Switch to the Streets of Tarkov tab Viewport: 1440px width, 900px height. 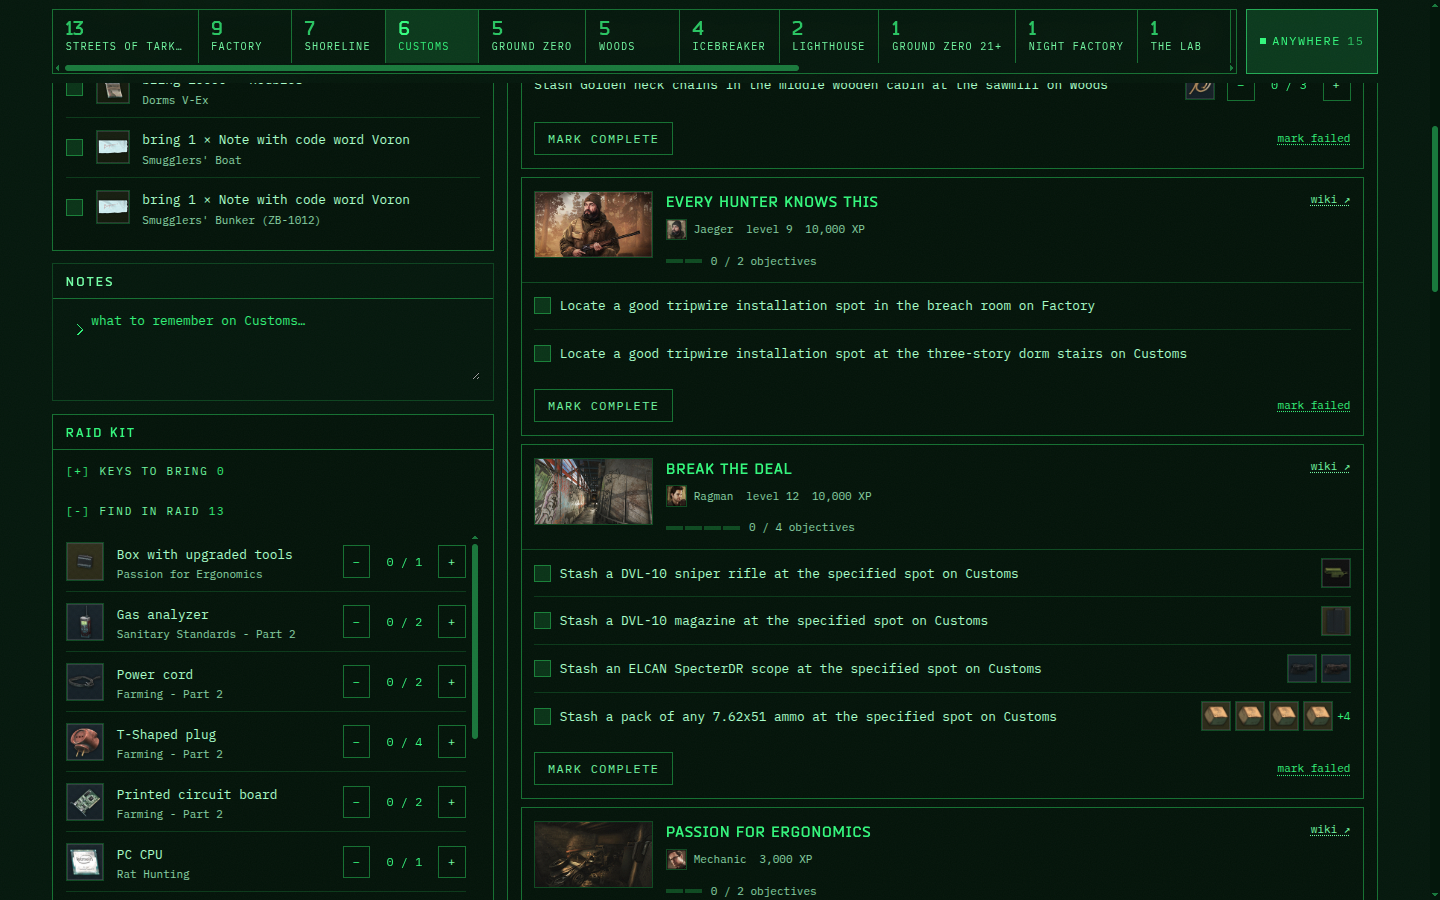coord(125,36)
